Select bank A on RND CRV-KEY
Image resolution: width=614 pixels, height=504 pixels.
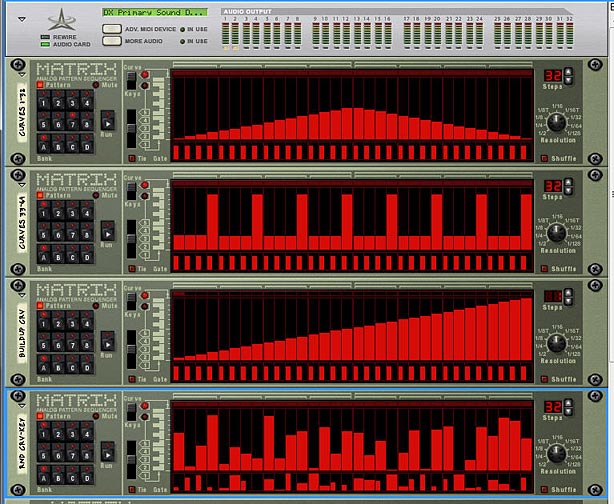(x=43, y=475)
